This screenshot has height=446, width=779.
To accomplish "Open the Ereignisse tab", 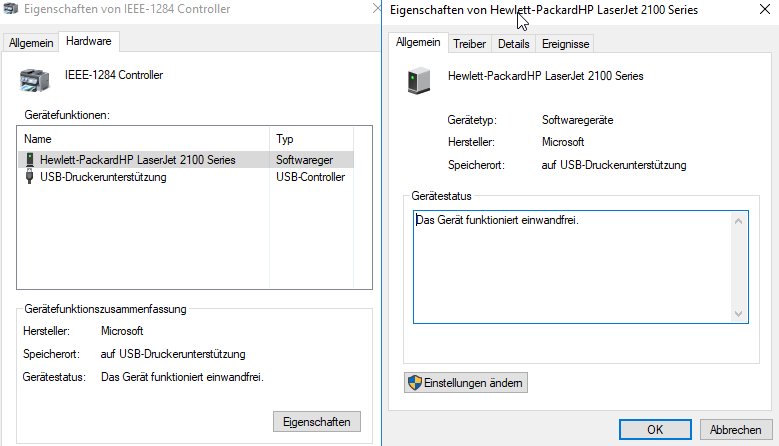I will (565, 44).
